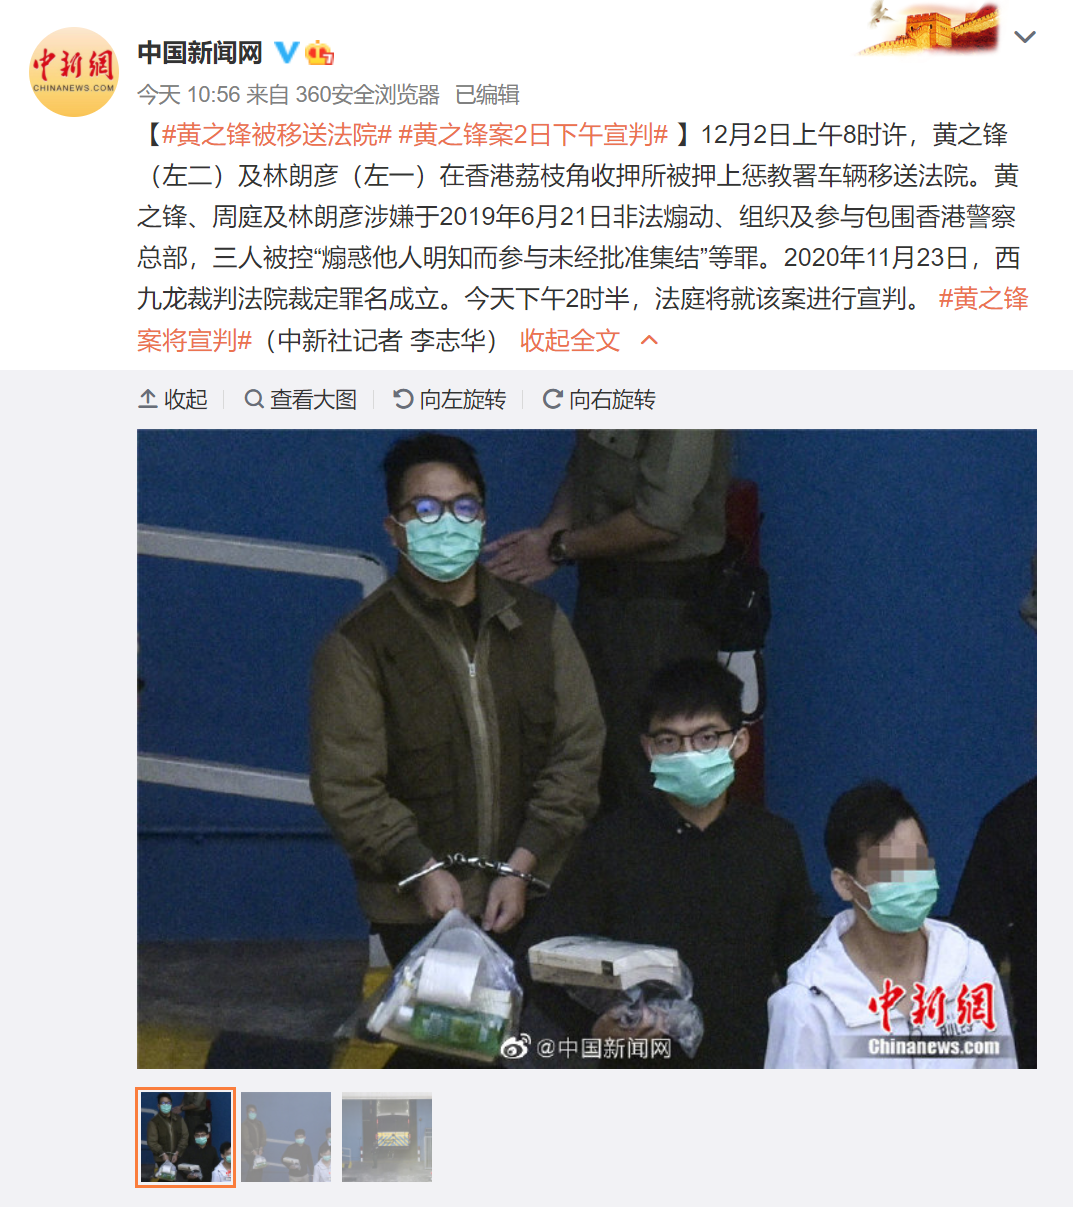Select the third photo thumbnail
This screenshot has width=1073, height=1212.
coord(387,1137)
